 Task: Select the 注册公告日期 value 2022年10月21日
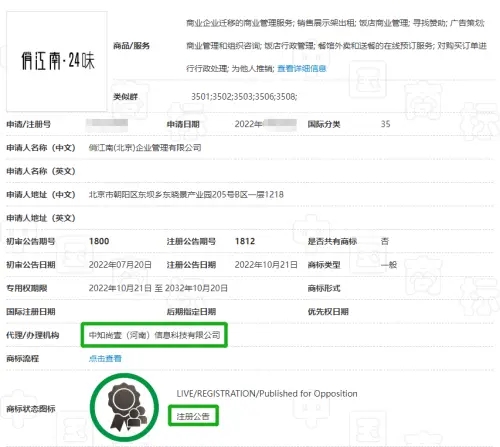[266, 265]
